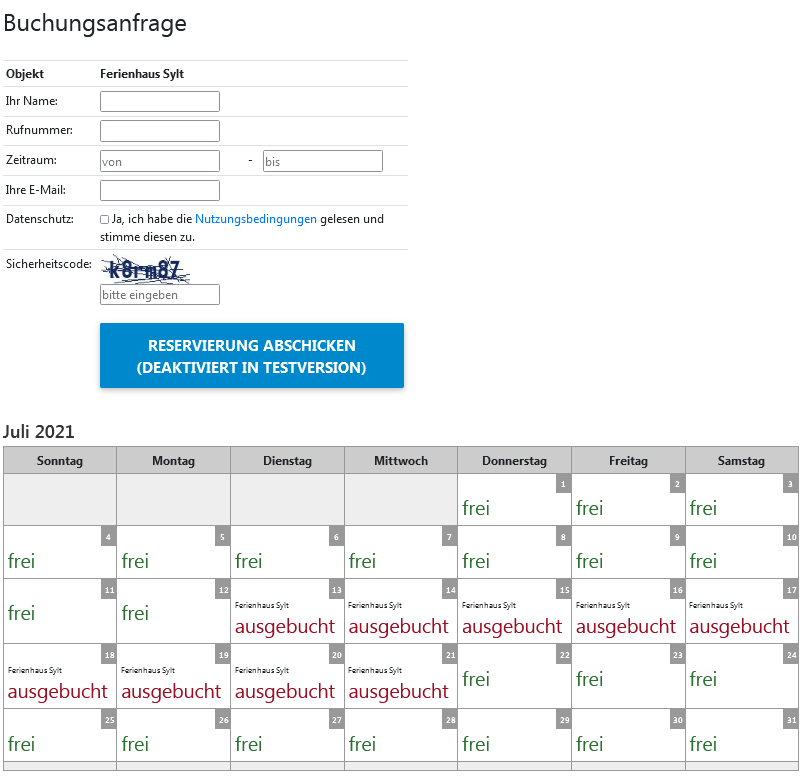Click the captcha security code image
804x783 pixels.
pyautogui.click(x=146, y=269)
